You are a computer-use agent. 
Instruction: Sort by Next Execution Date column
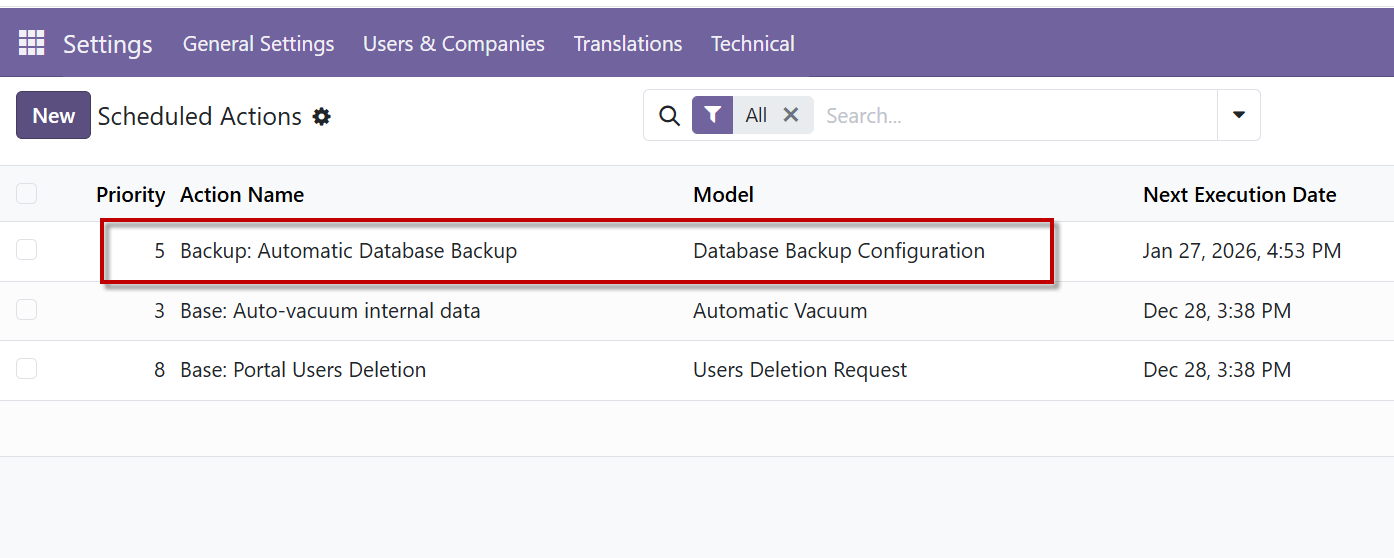[x=1239, y=195]
